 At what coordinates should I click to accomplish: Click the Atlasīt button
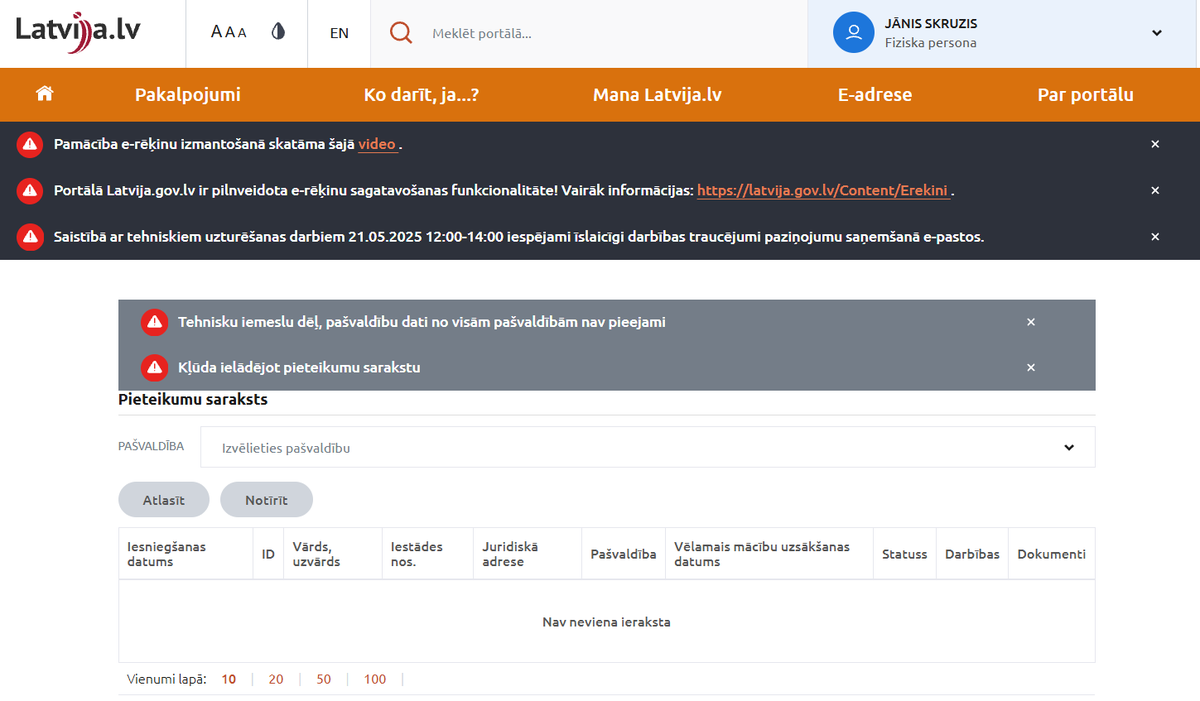point(164,499)
